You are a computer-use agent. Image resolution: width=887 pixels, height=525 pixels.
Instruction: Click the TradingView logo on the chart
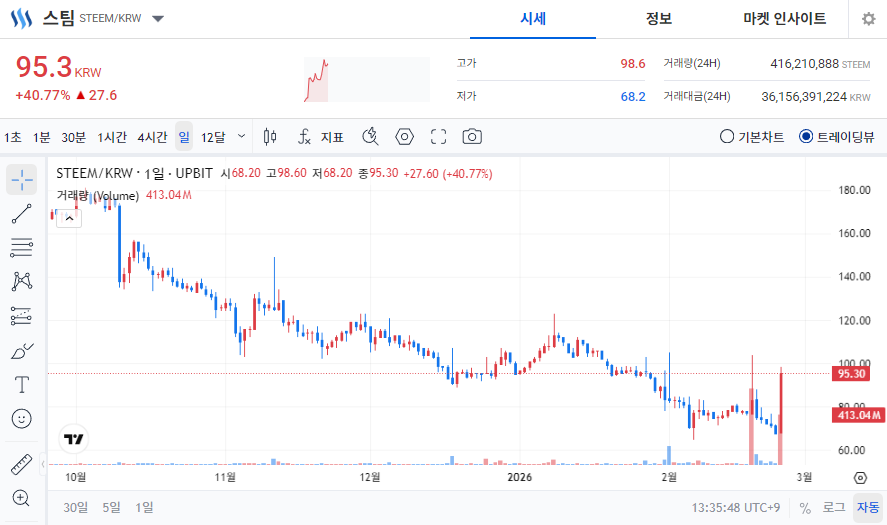[x=74, y=439]
